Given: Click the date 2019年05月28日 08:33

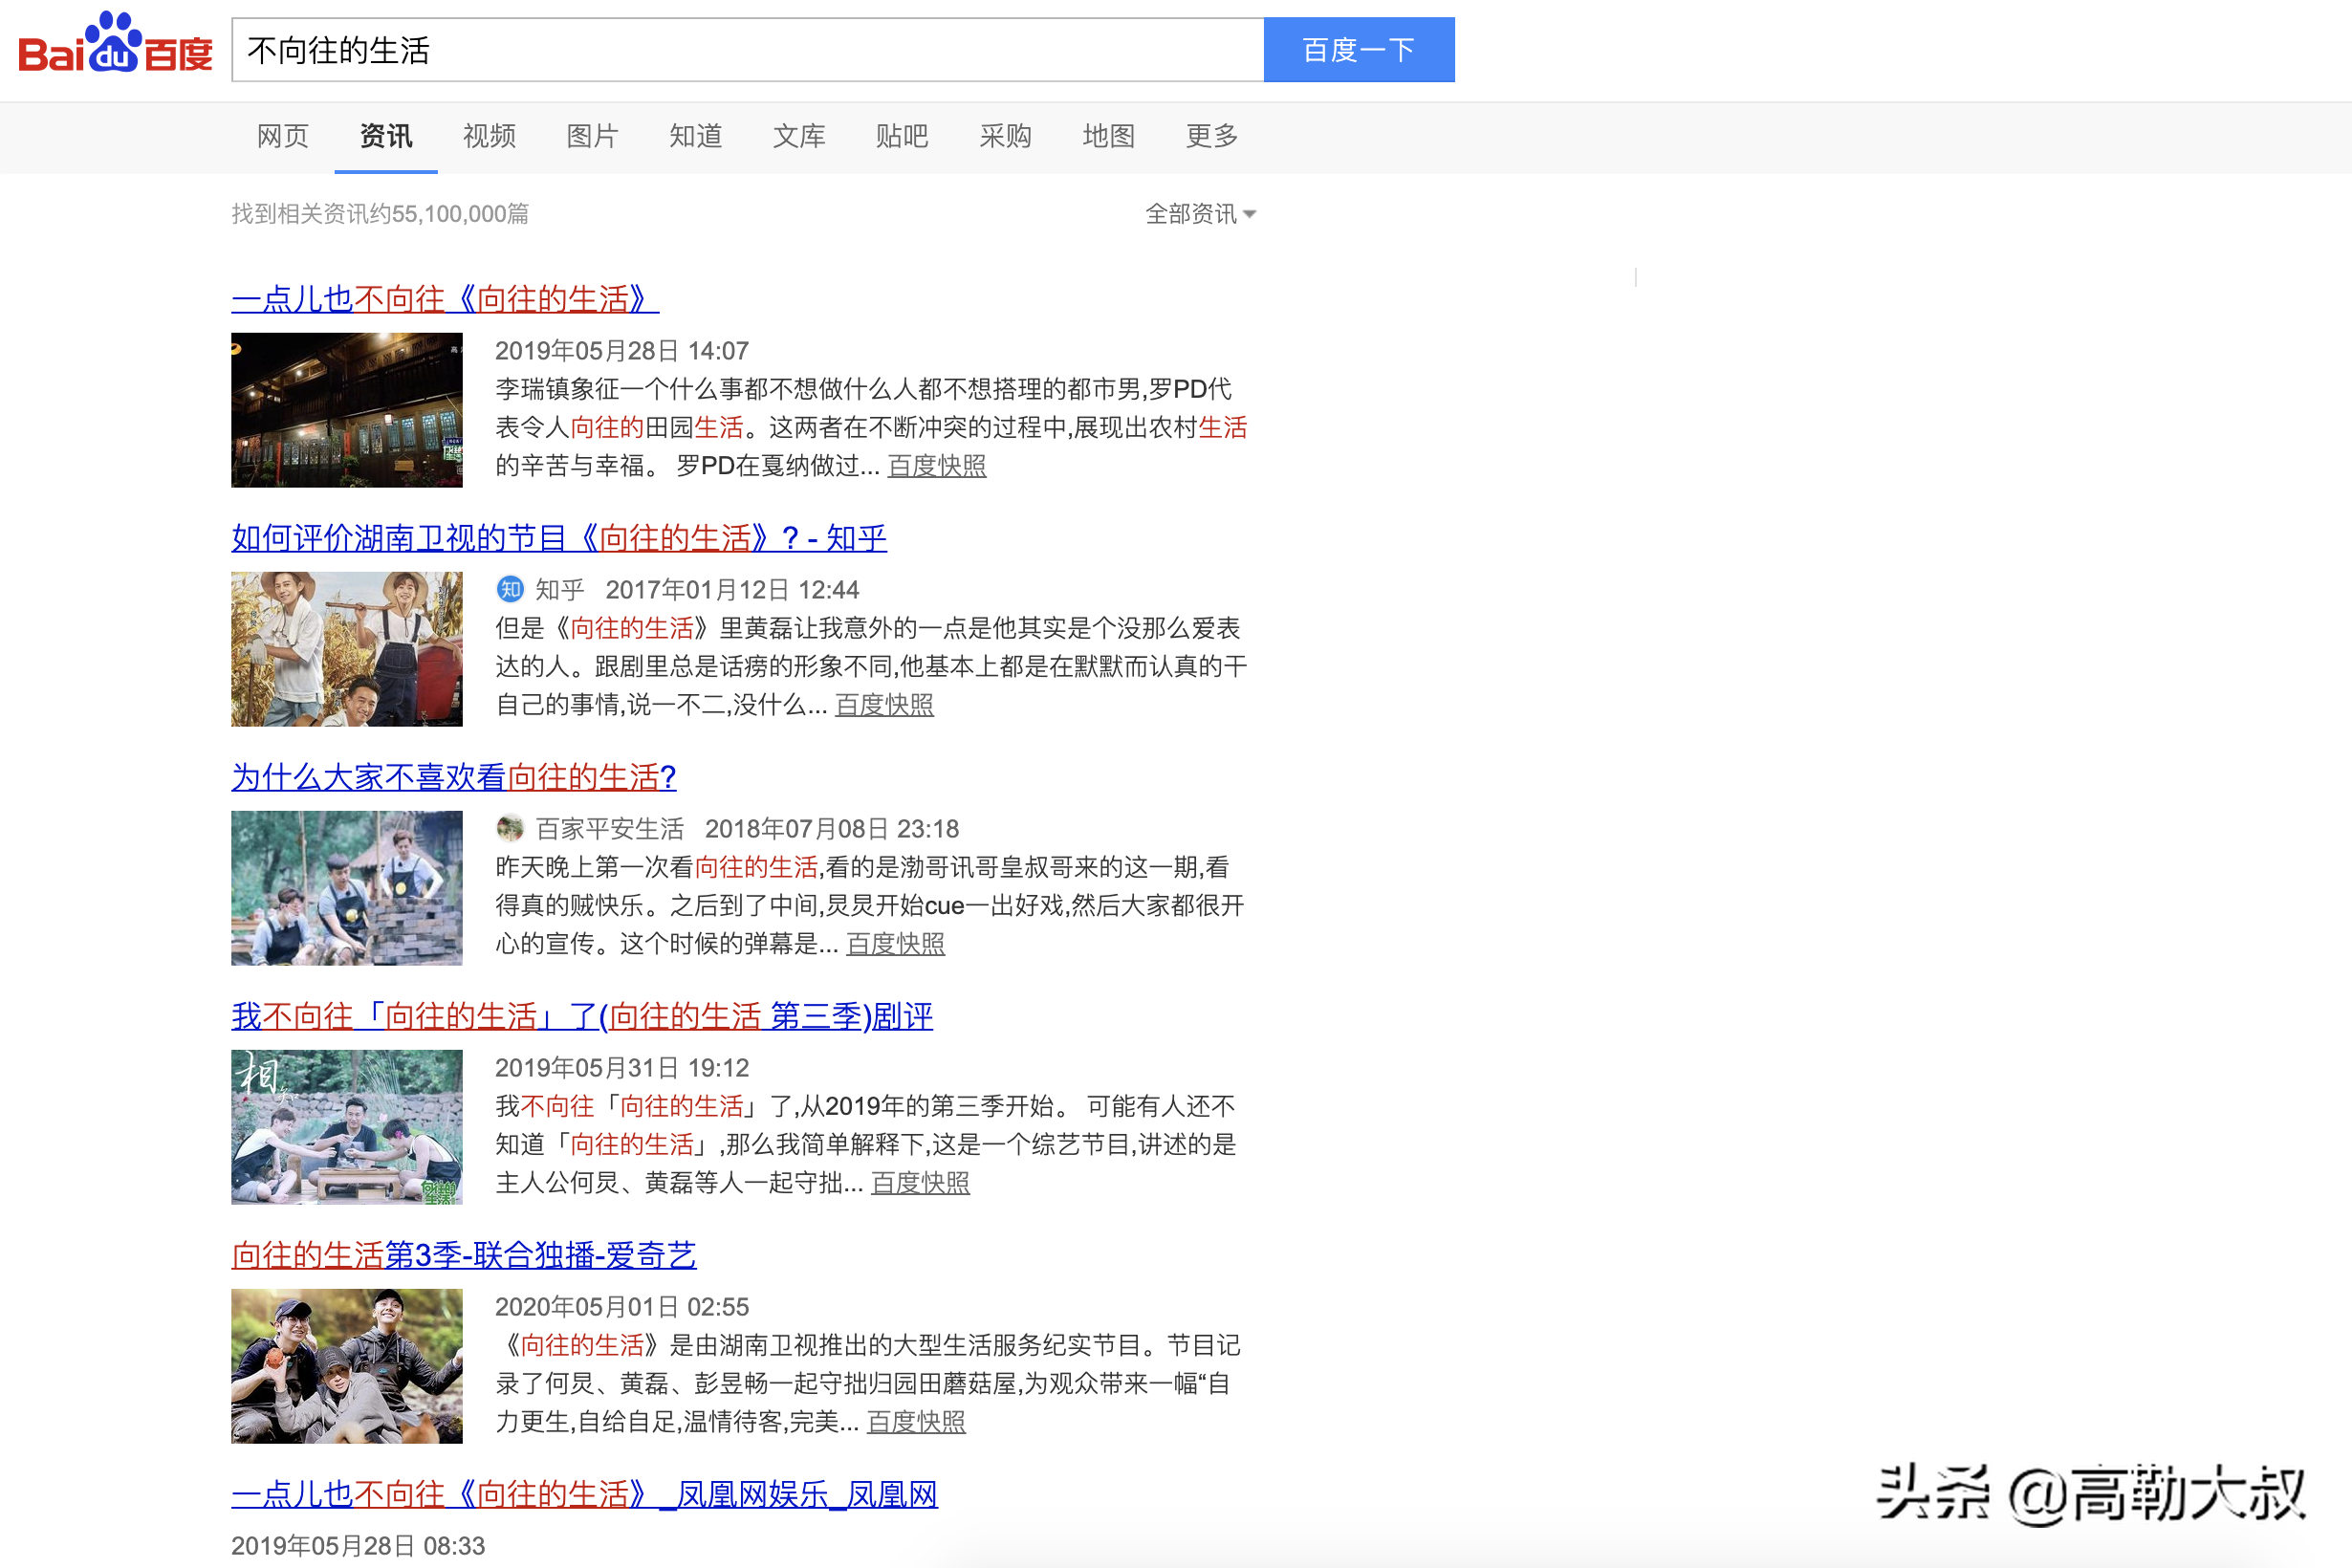Looking at the screenshot, I should tap(358, 1546).
